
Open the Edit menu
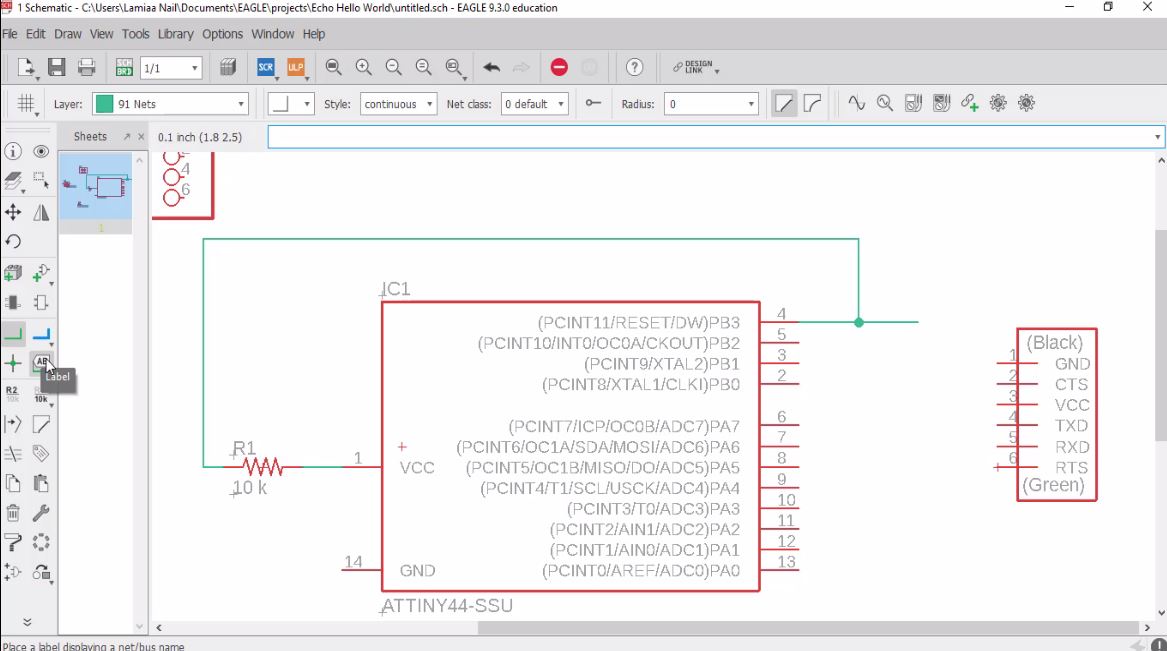(x=36, y=34)
